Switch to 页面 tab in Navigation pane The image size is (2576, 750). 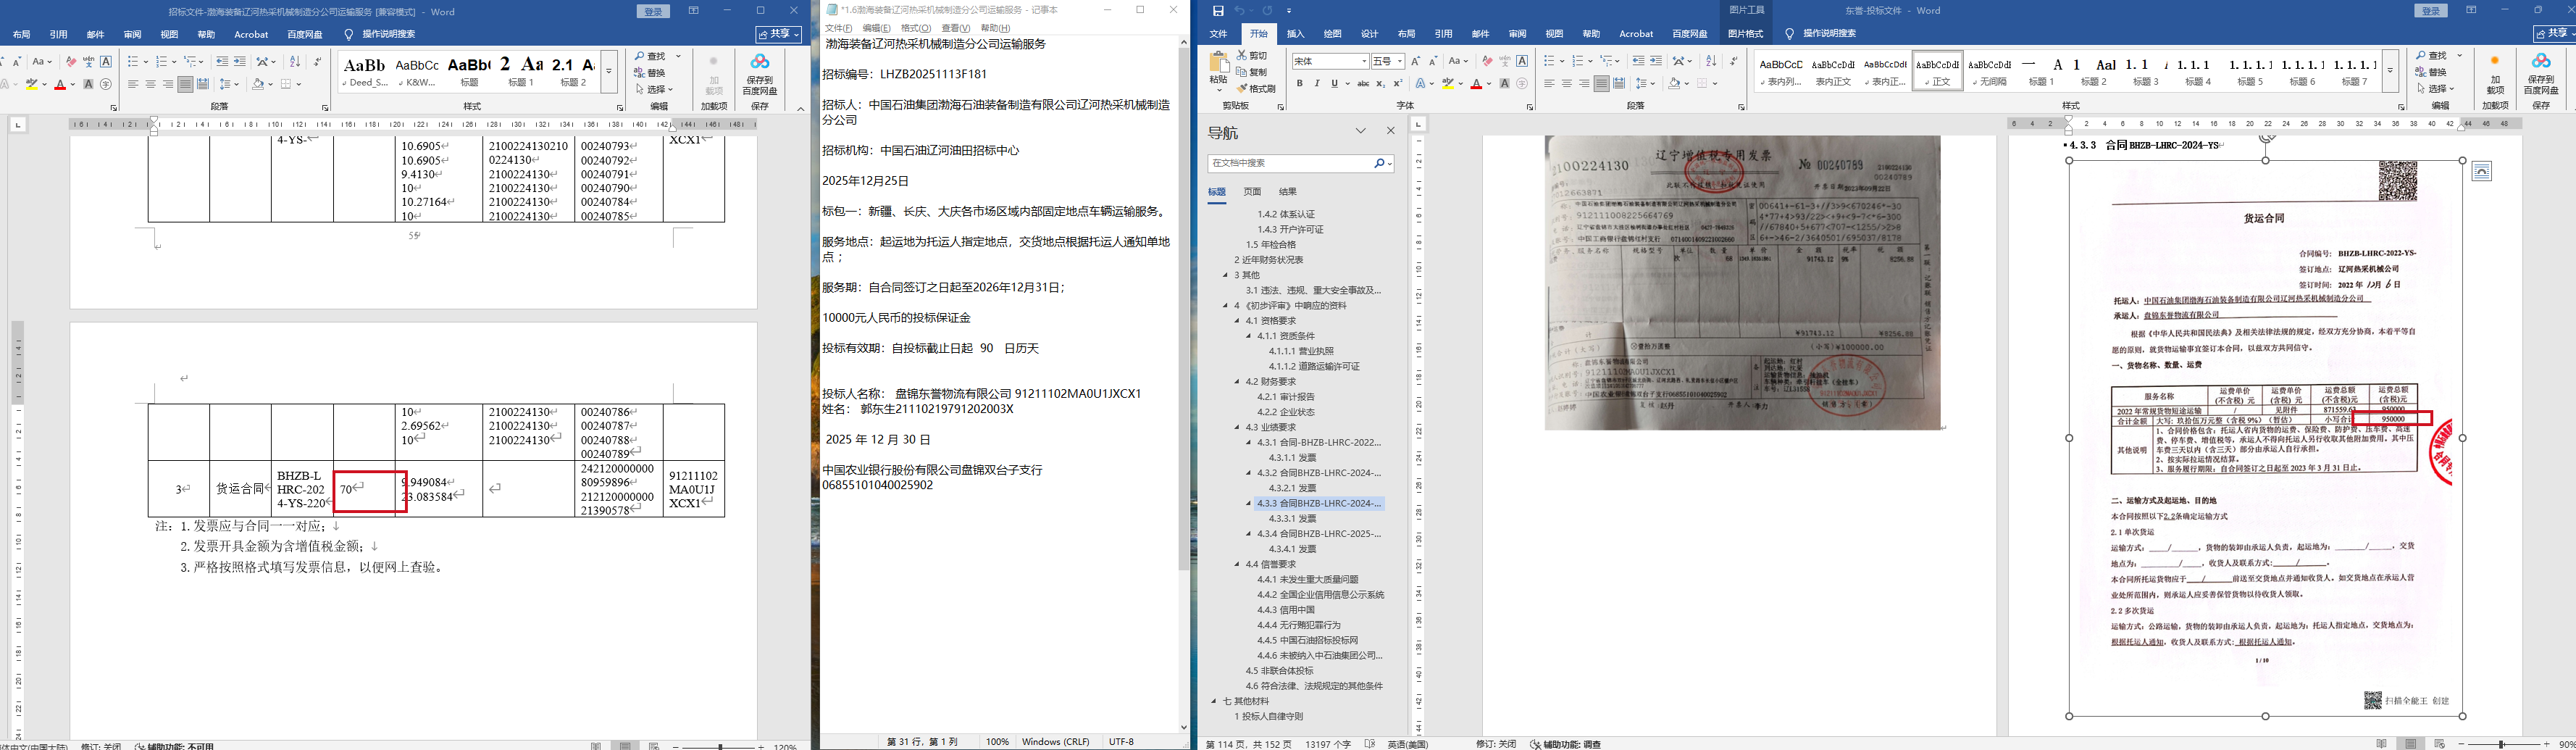point(1252,191)
